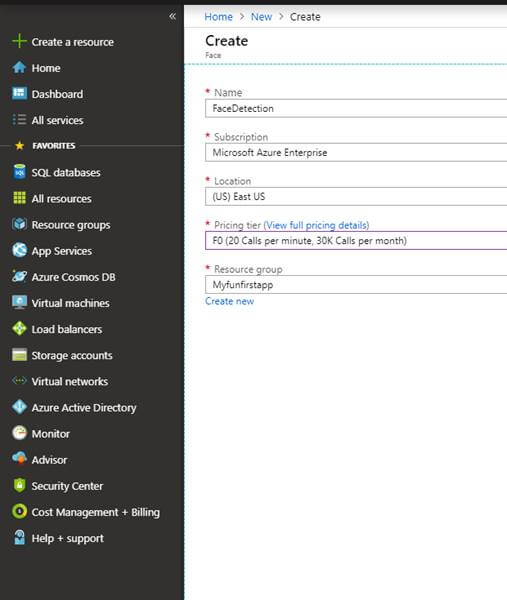Click the Virtual networks icon
The height and width of the screenshot is (600, 507).
19,381
